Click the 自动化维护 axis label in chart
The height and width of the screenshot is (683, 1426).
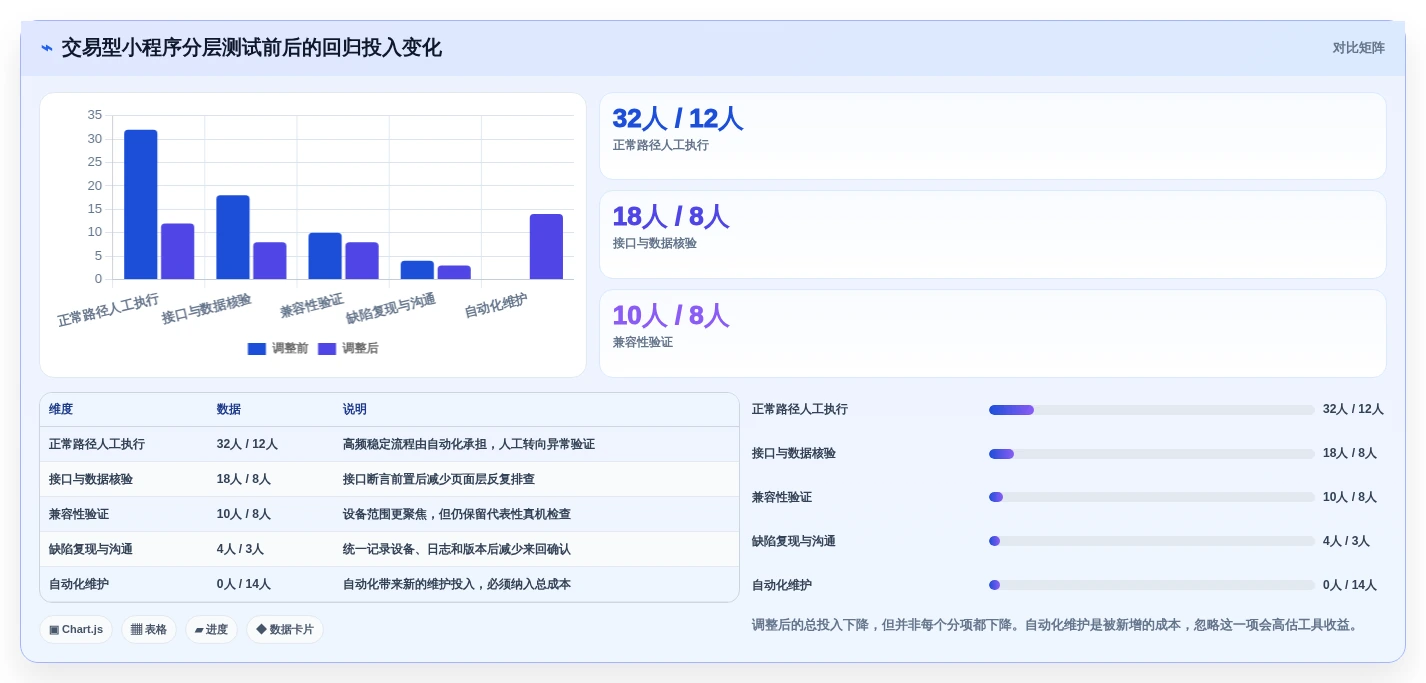tap(495, 305)
